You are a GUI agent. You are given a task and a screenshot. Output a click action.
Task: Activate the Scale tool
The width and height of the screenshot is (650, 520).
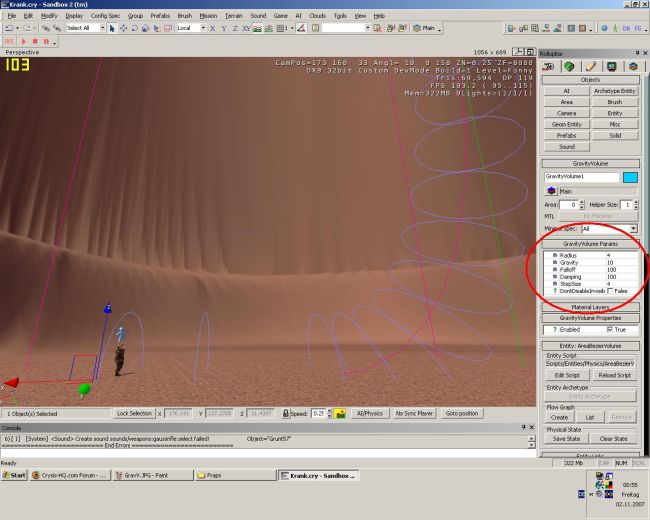[x=146, y=28]
